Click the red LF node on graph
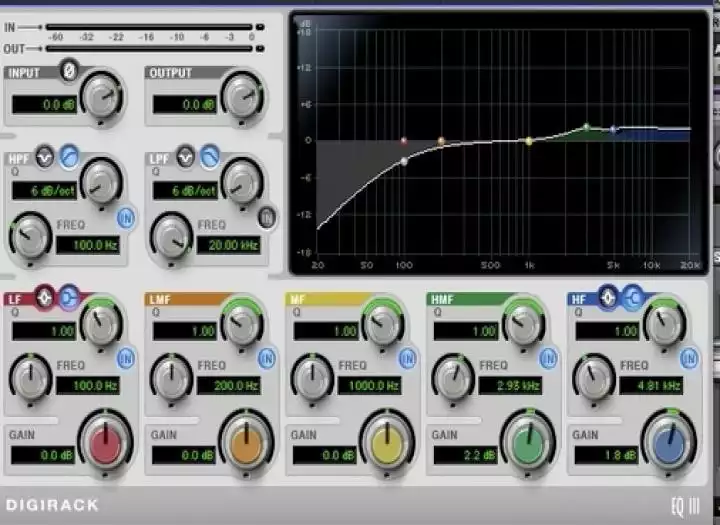720x525 pixels. click(404, 141)
